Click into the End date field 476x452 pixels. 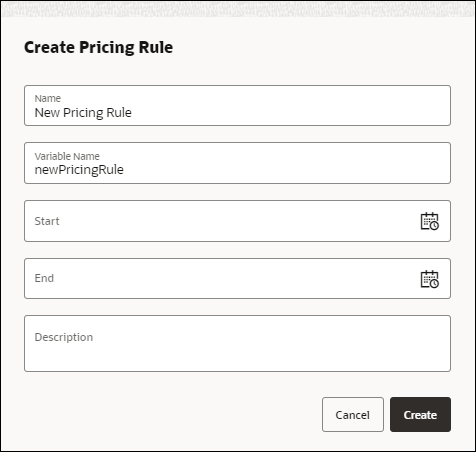click(x=237, y=278)
